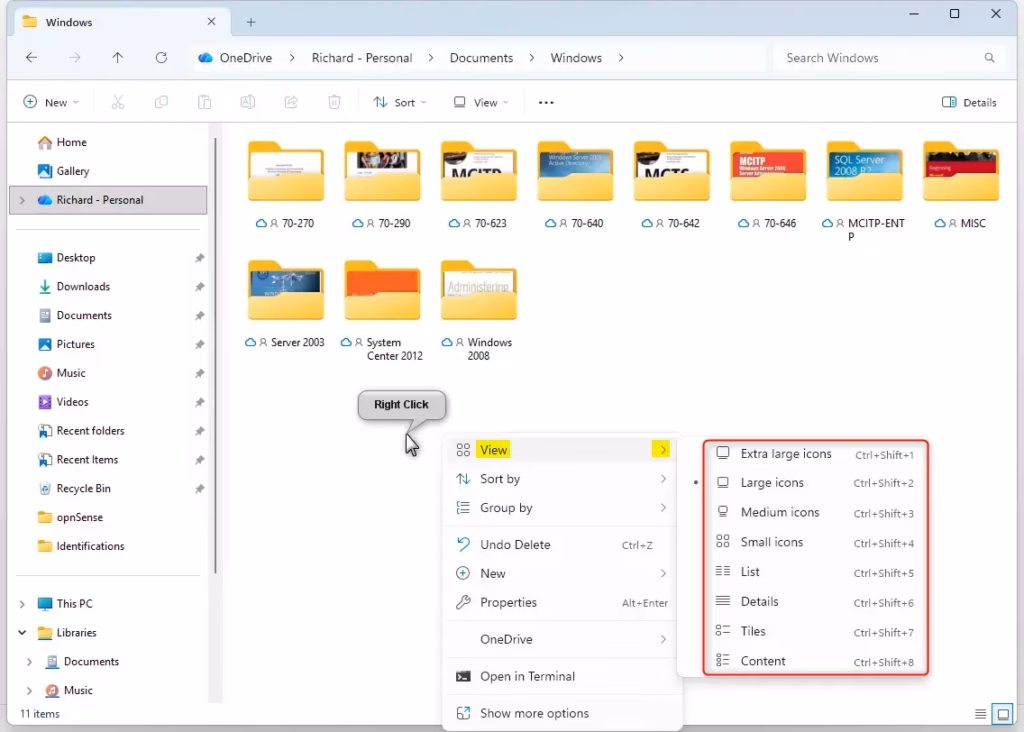
Task: Expand Richard - Personal tree node
Action: [22, 200]
